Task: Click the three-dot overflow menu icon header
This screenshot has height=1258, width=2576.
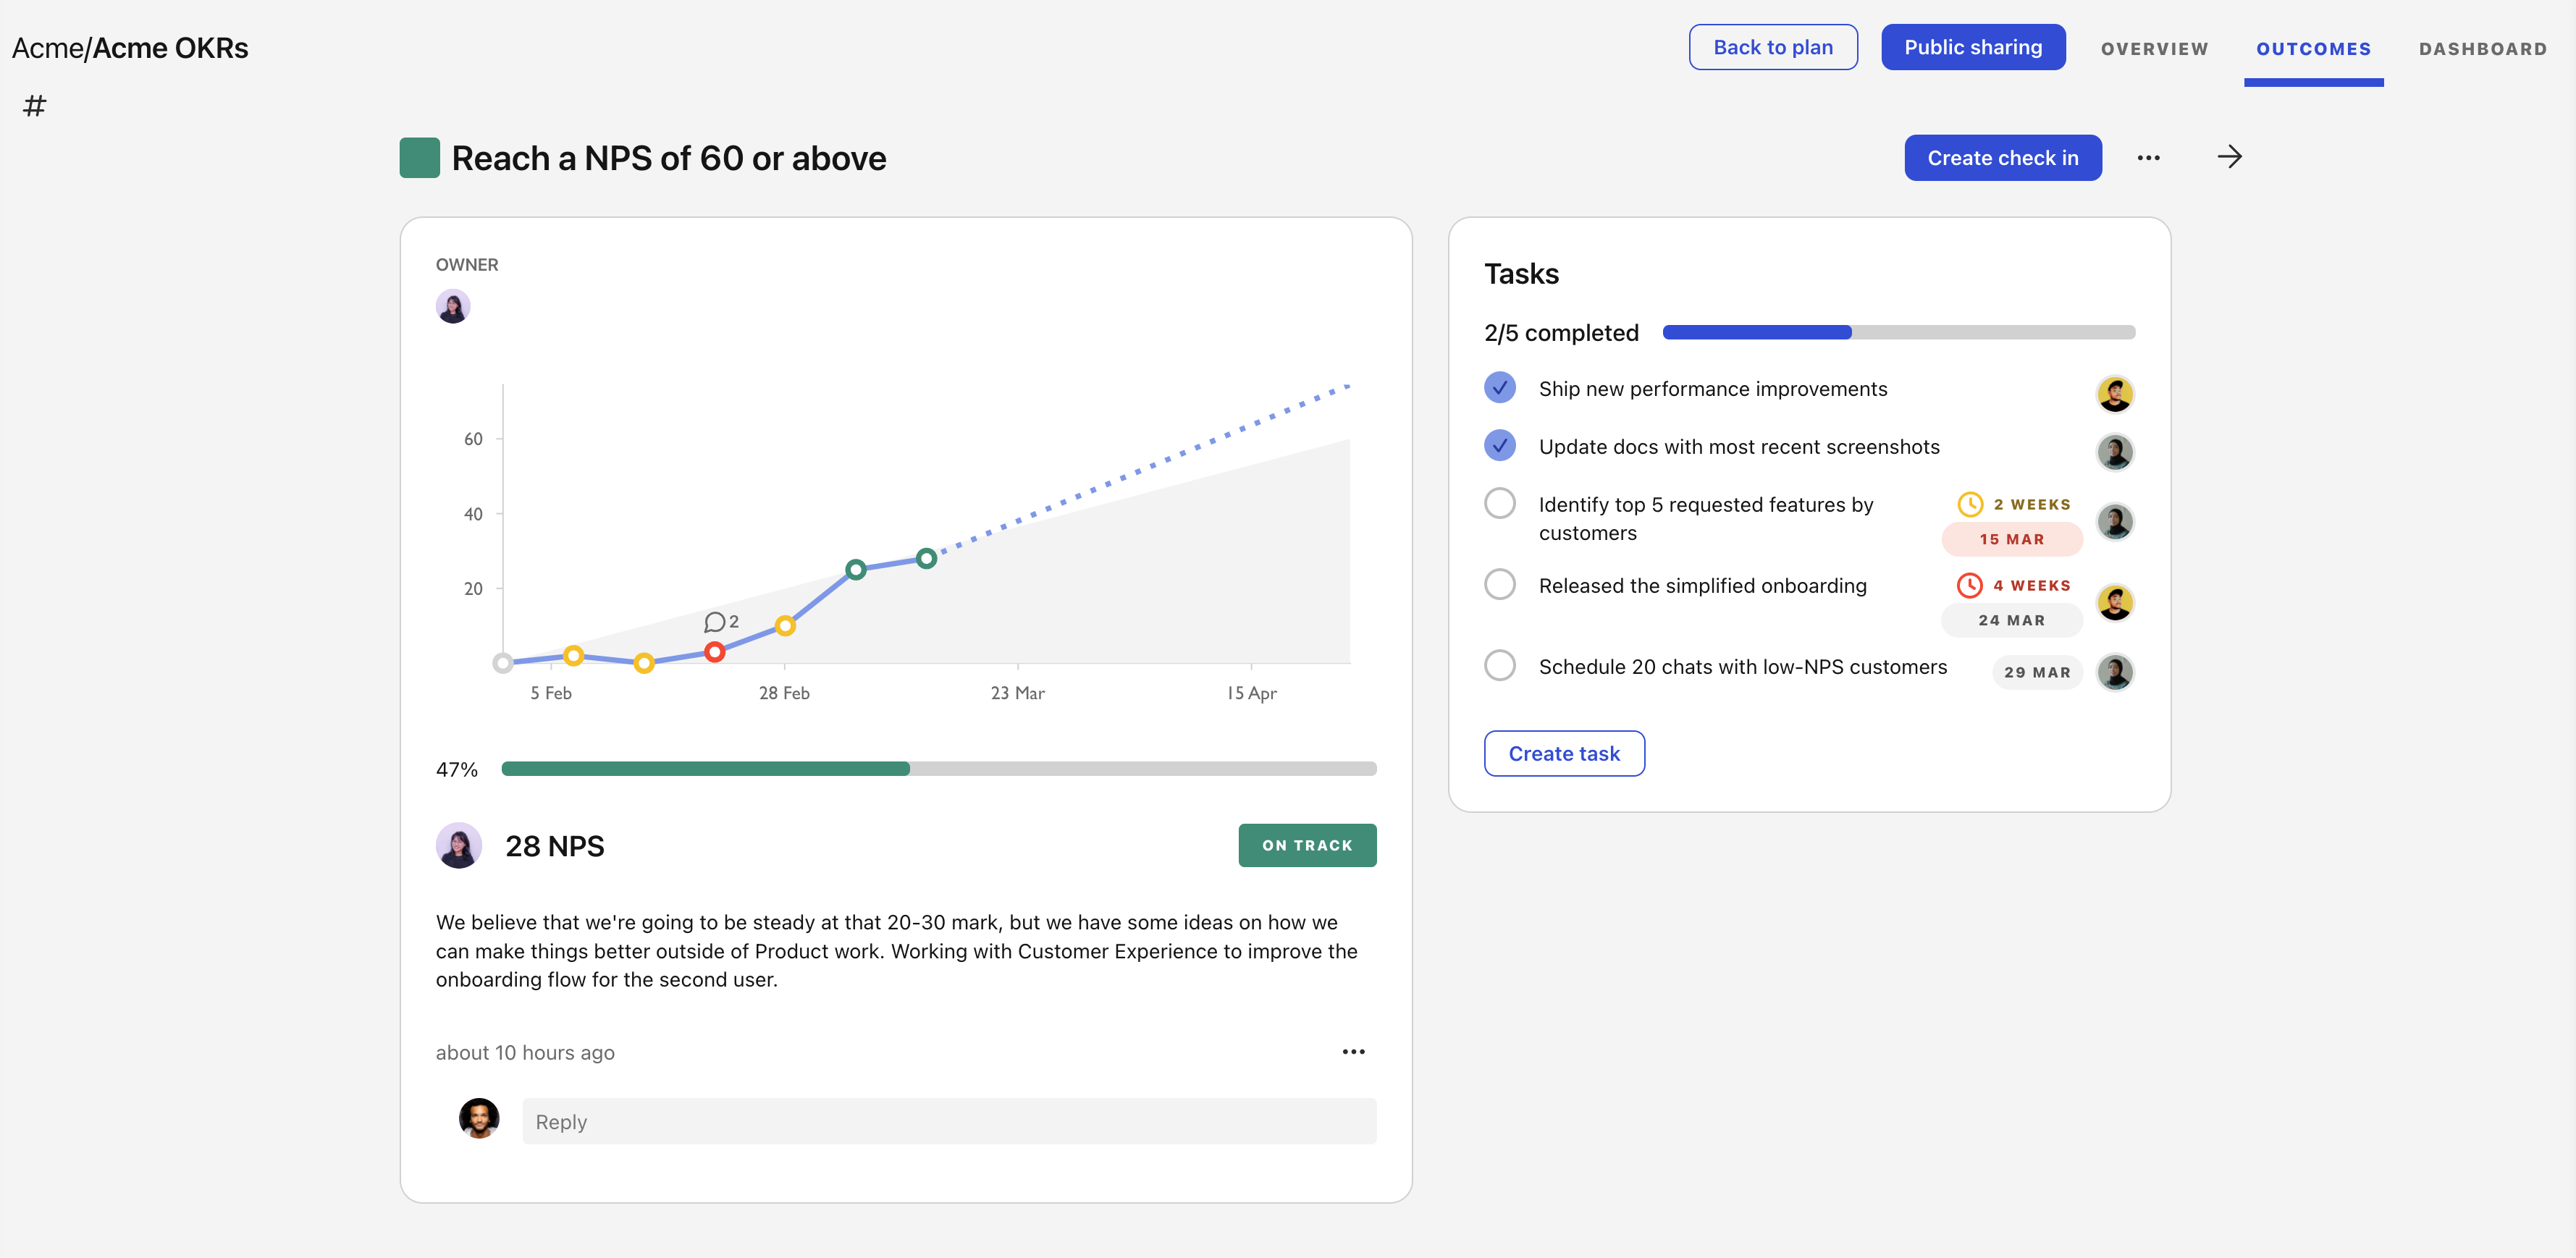Action: [x=2149, y=156]
